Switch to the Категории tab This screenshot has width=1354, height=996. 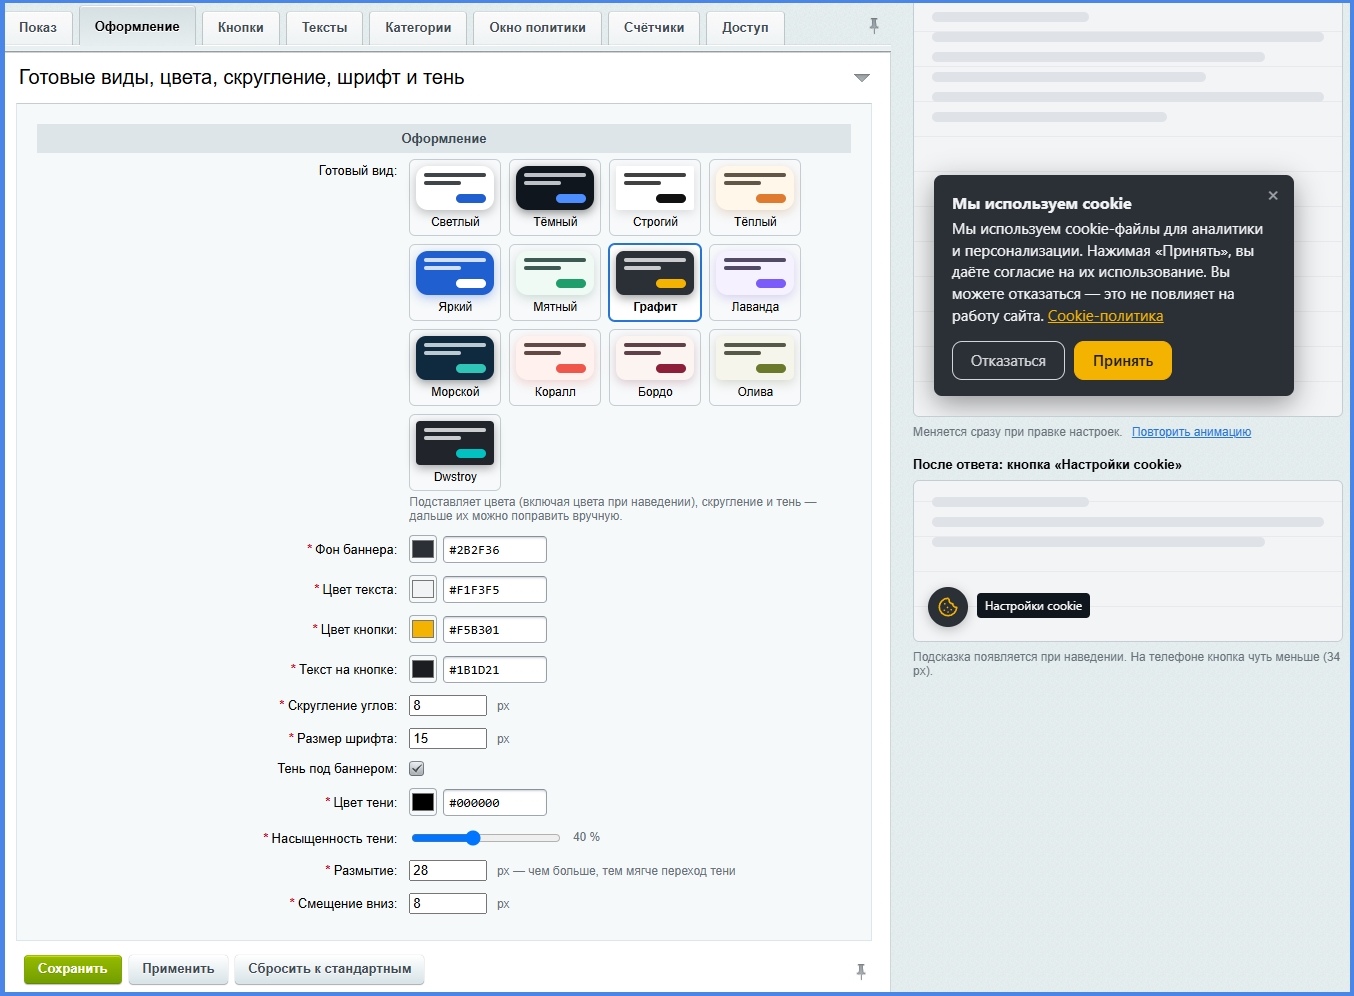click(418, 27)
